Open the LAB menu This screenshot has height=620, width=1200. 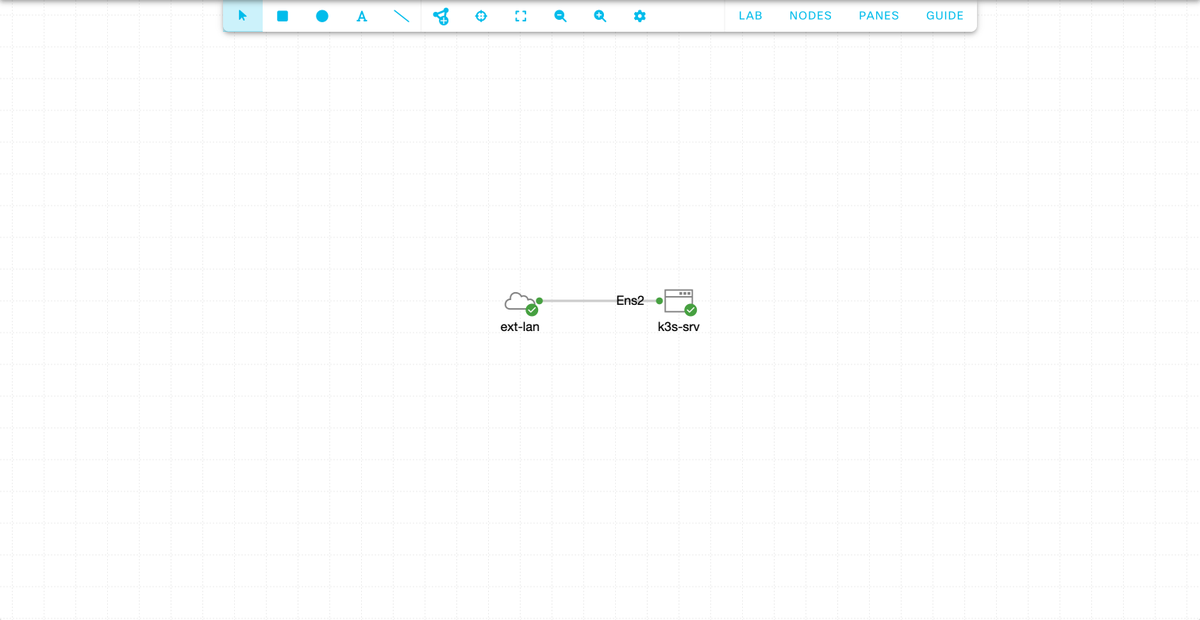point(751,16)
